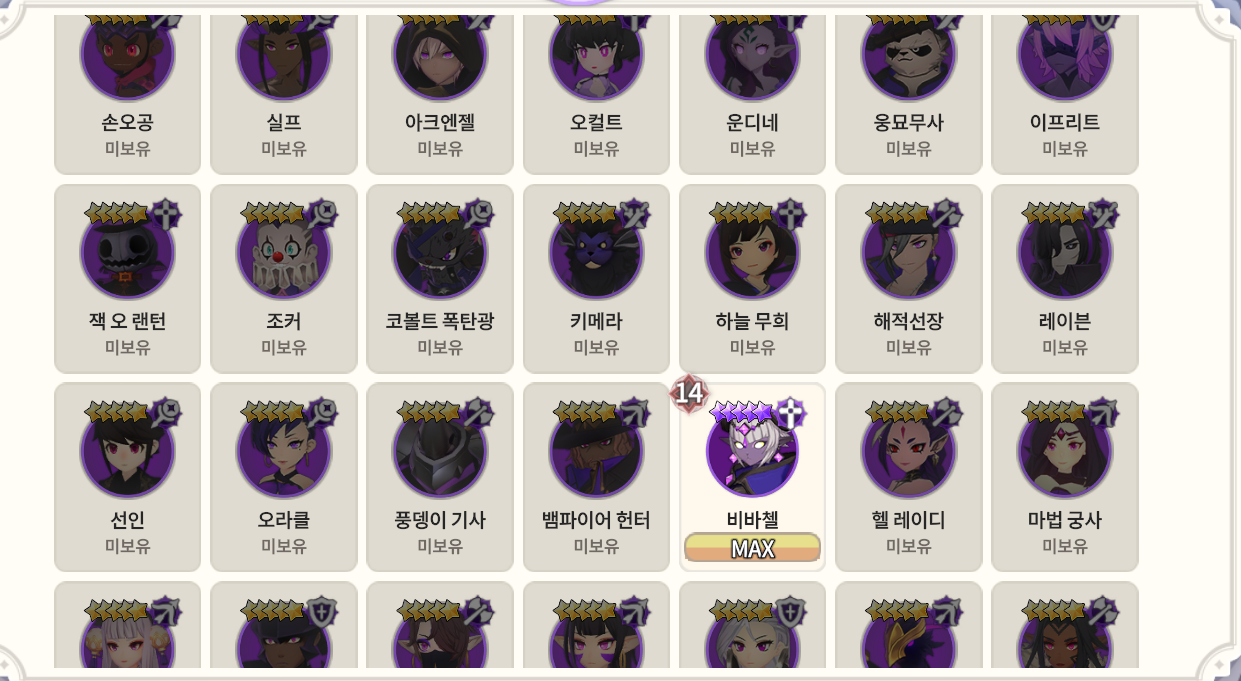This screenshot has width=1241, height=681.
Task: Open the 뱀파이어 헌터 portrait
Action: (x=596, y=451)
